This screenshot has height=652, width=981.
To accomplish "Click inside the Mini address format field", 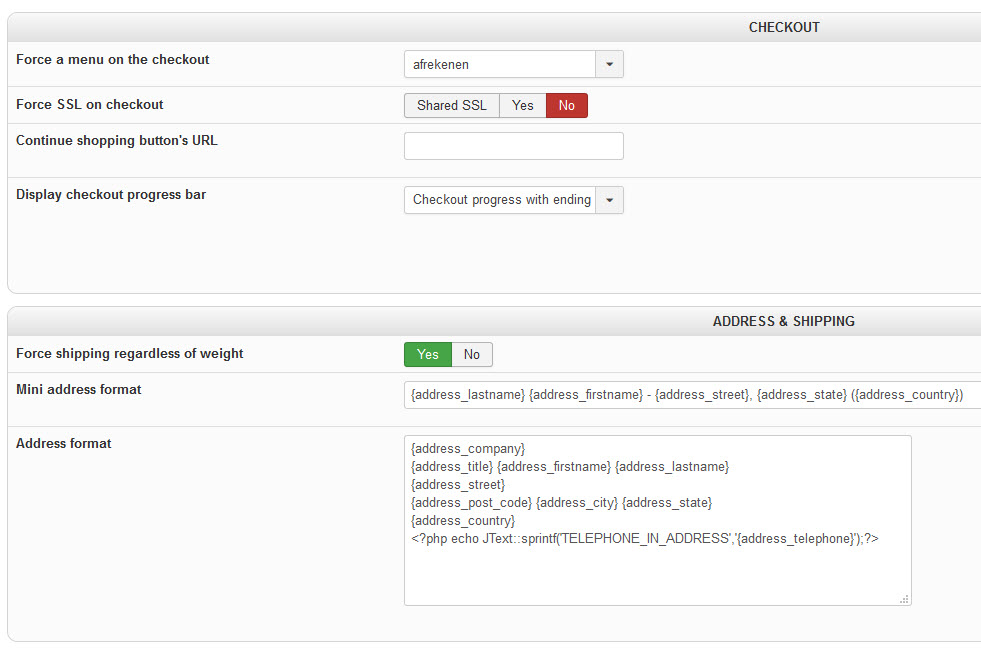I will 693,395.
